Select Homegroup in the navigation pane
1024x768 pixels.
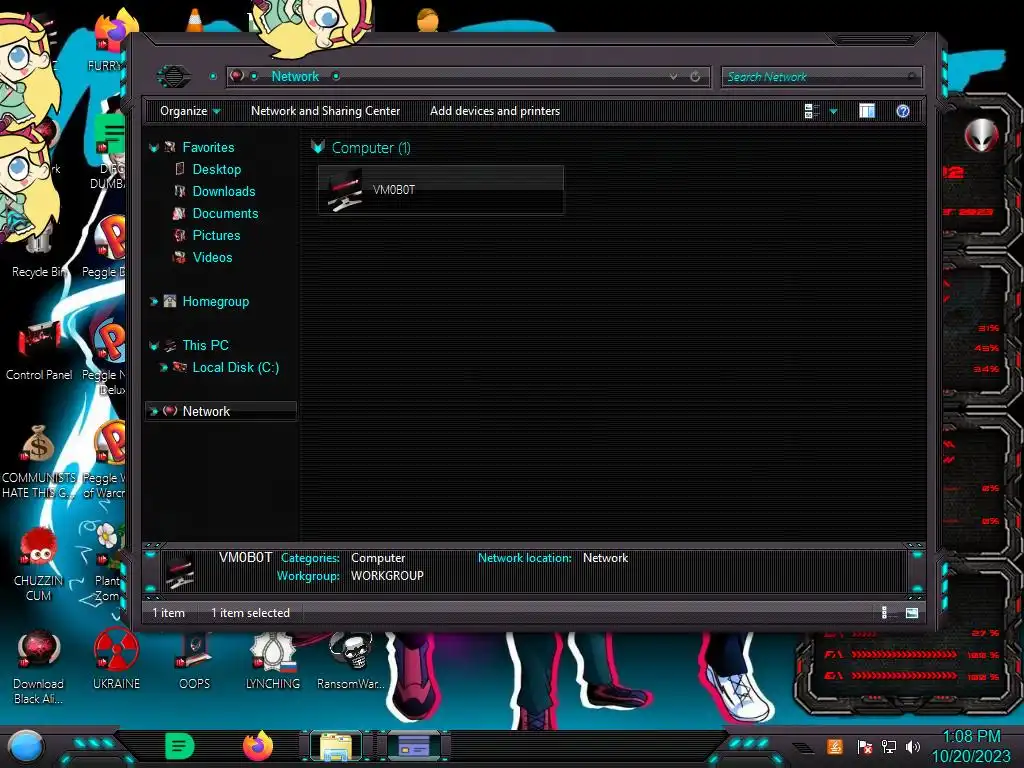coord(216,302)
